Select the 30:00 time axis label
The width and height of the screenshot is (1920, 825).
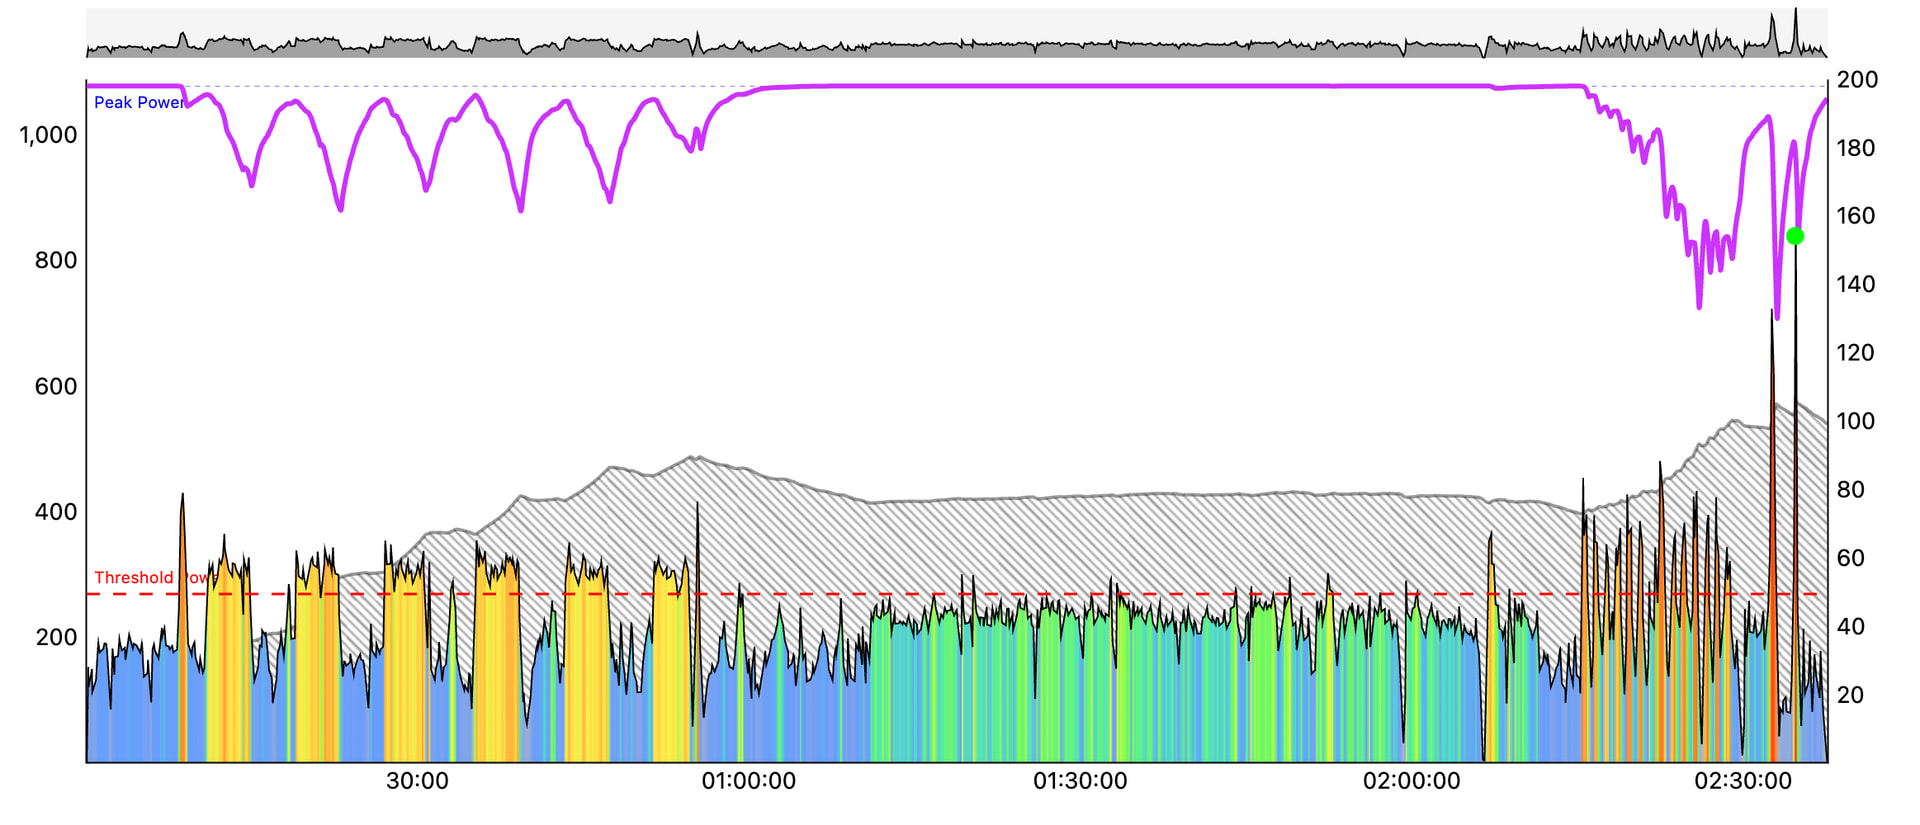pyautogui.click(x=417, y=781)
